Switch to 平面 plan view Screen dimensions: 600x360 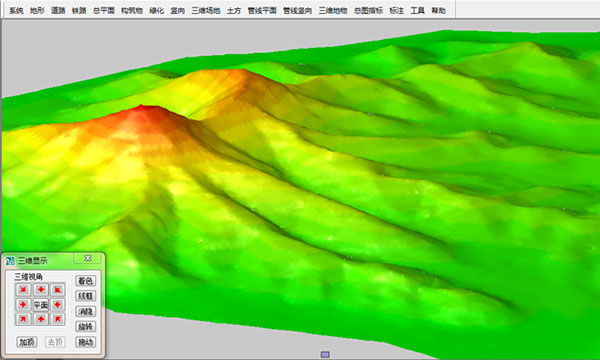[x=41, y=305]
